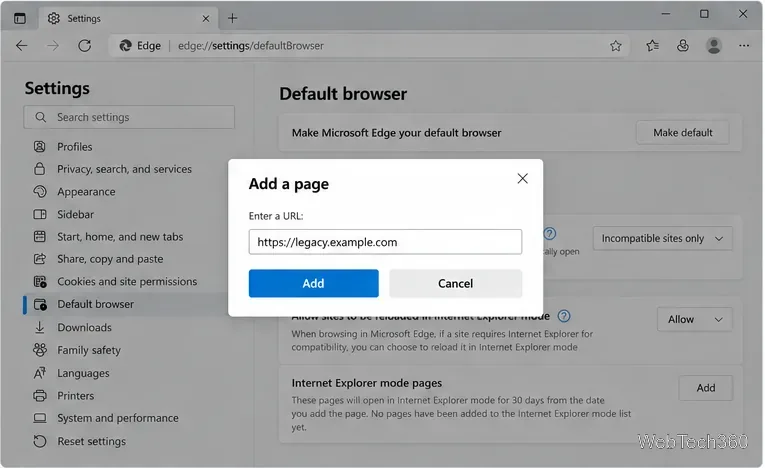The width and height of the screenshot is (765, 468).
Task: Open Settings and more ellipsis menu
Action: point(744,46)
